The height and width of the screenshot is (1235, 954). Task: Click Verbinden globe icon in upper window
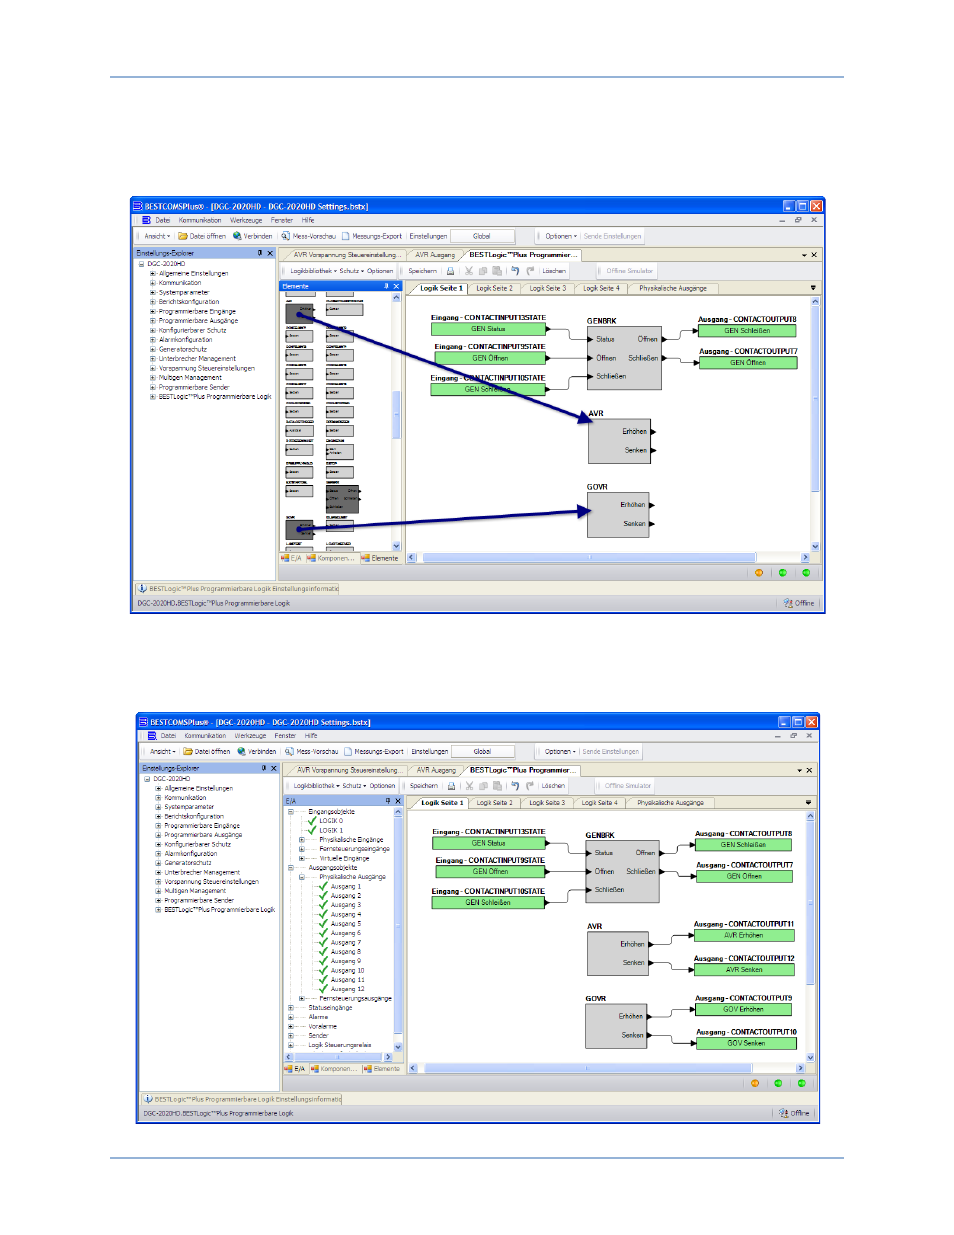[x=237, y=236]
